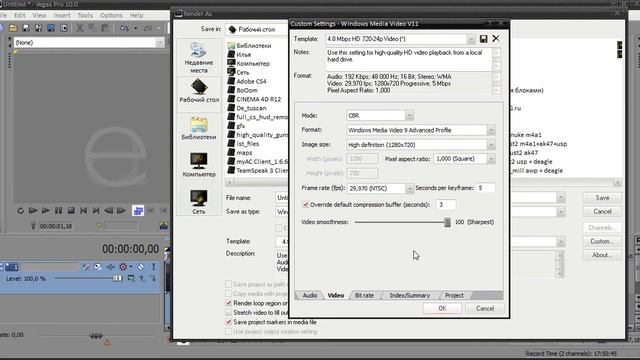
Task: Switch to the Project tab
Action: pyautogui.click(x=454, y=295)
